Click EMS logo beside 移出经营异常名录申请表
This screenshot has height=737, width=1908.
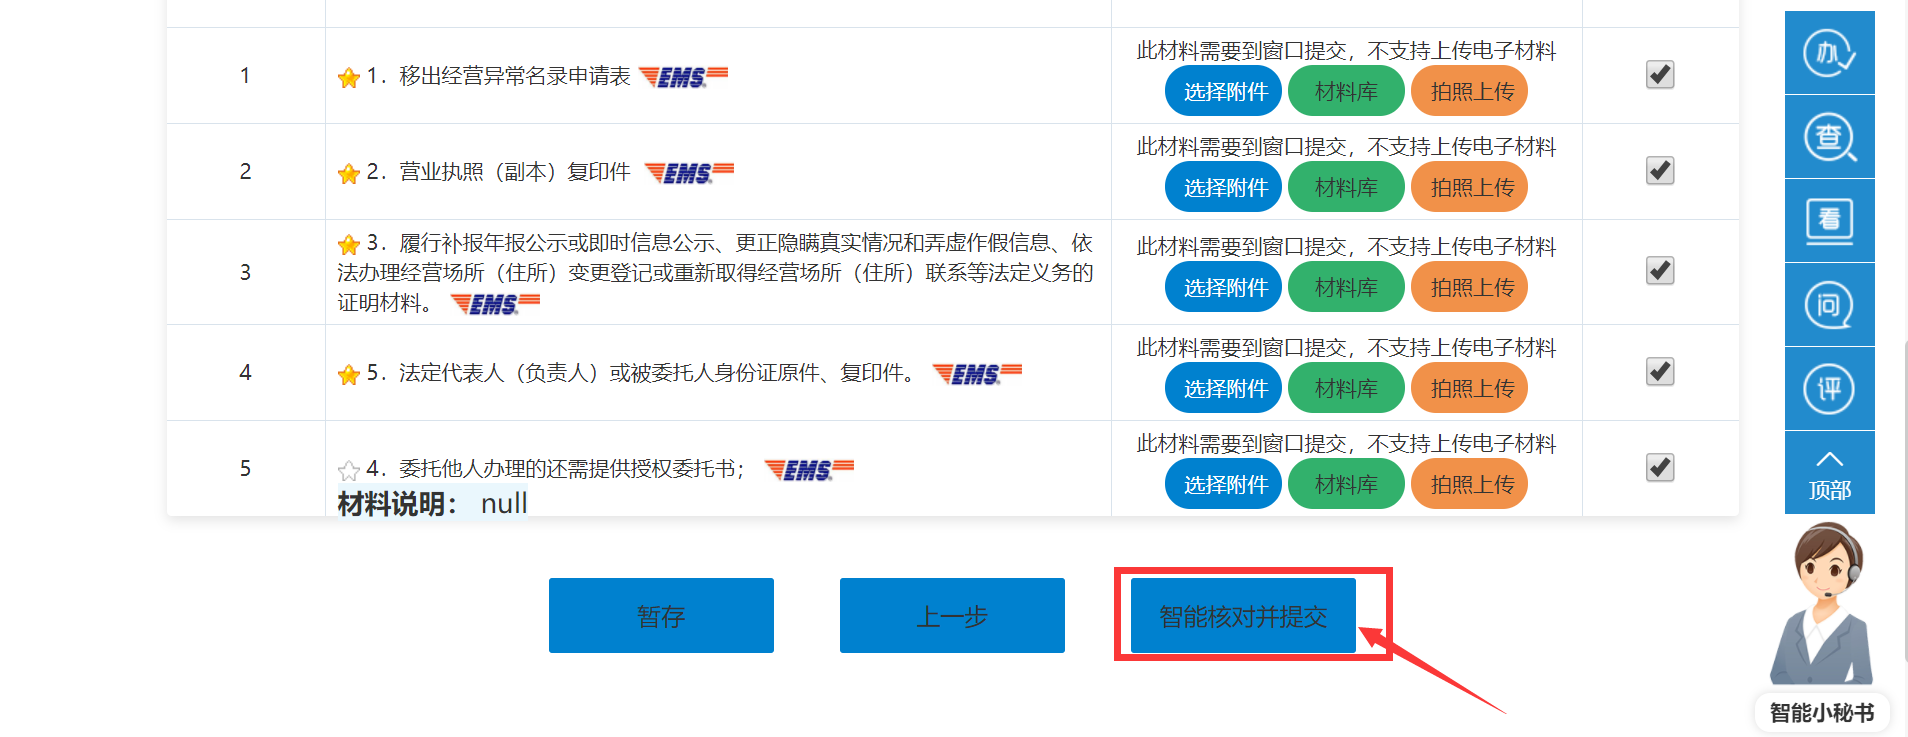pos(683,77)
